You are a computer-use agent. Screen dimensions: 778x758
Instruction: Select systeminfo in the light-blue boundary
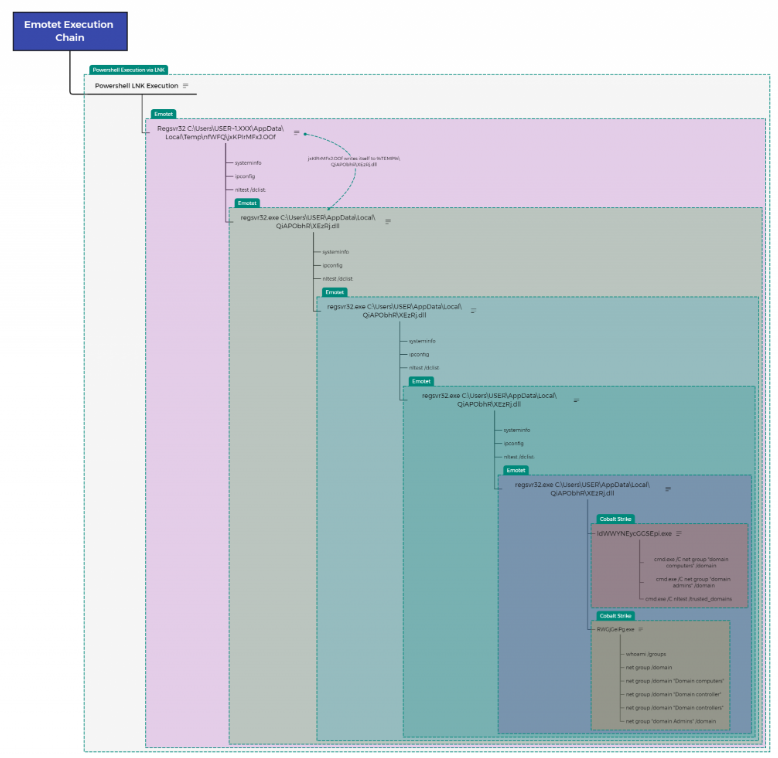[x=422, y=341]
